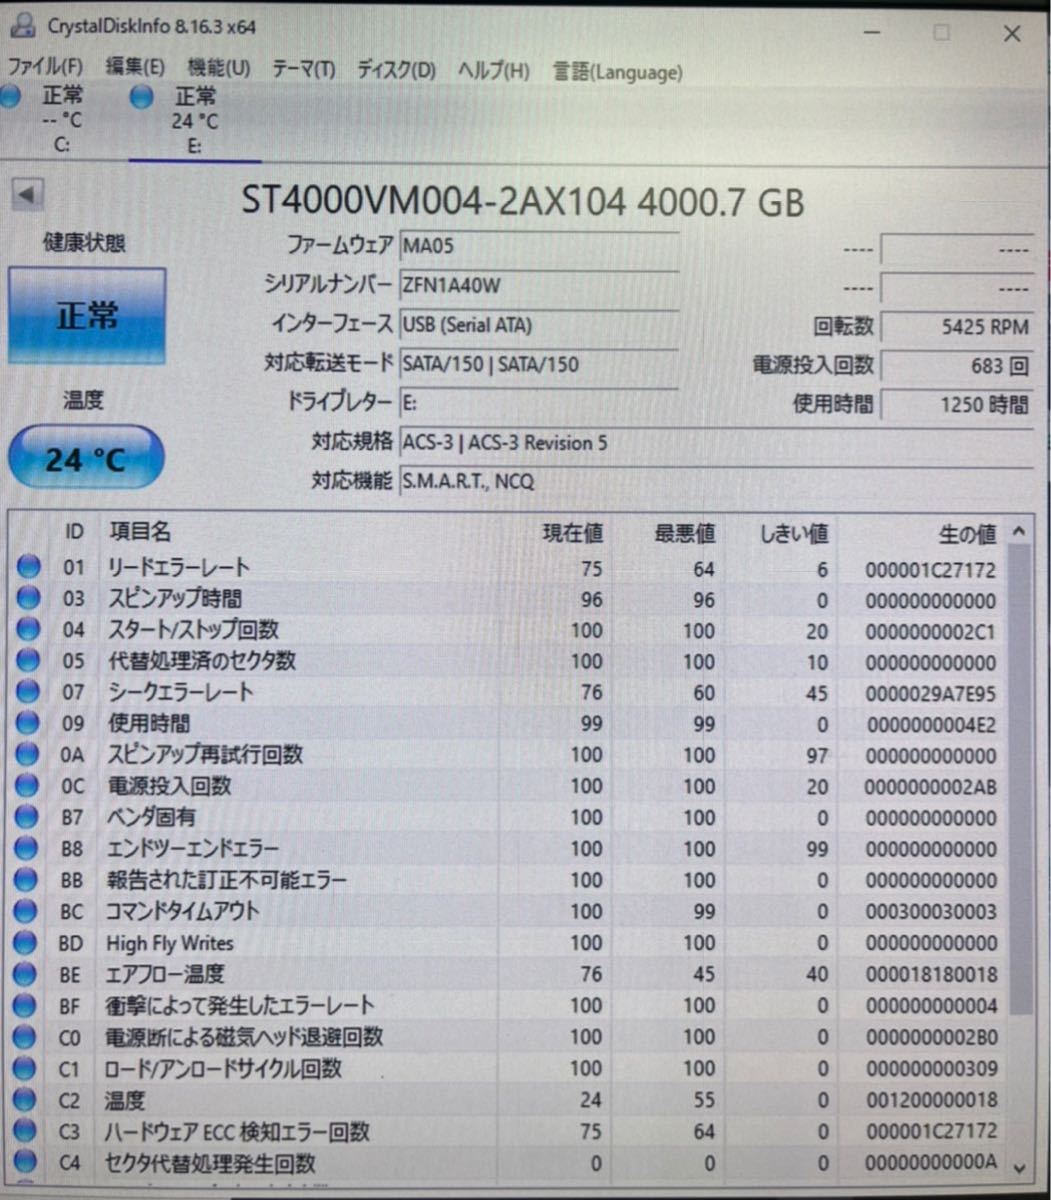Click the 最悪値 column header
The width and height of the screenshot is (1051, 1200).
[684, 534]
